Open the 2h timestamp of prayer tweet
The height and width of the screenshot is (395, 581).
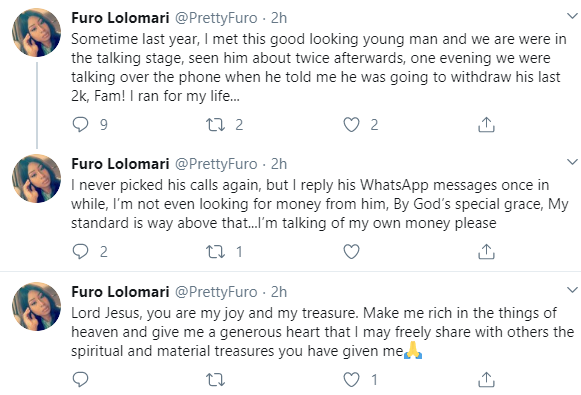coord(279,292)
